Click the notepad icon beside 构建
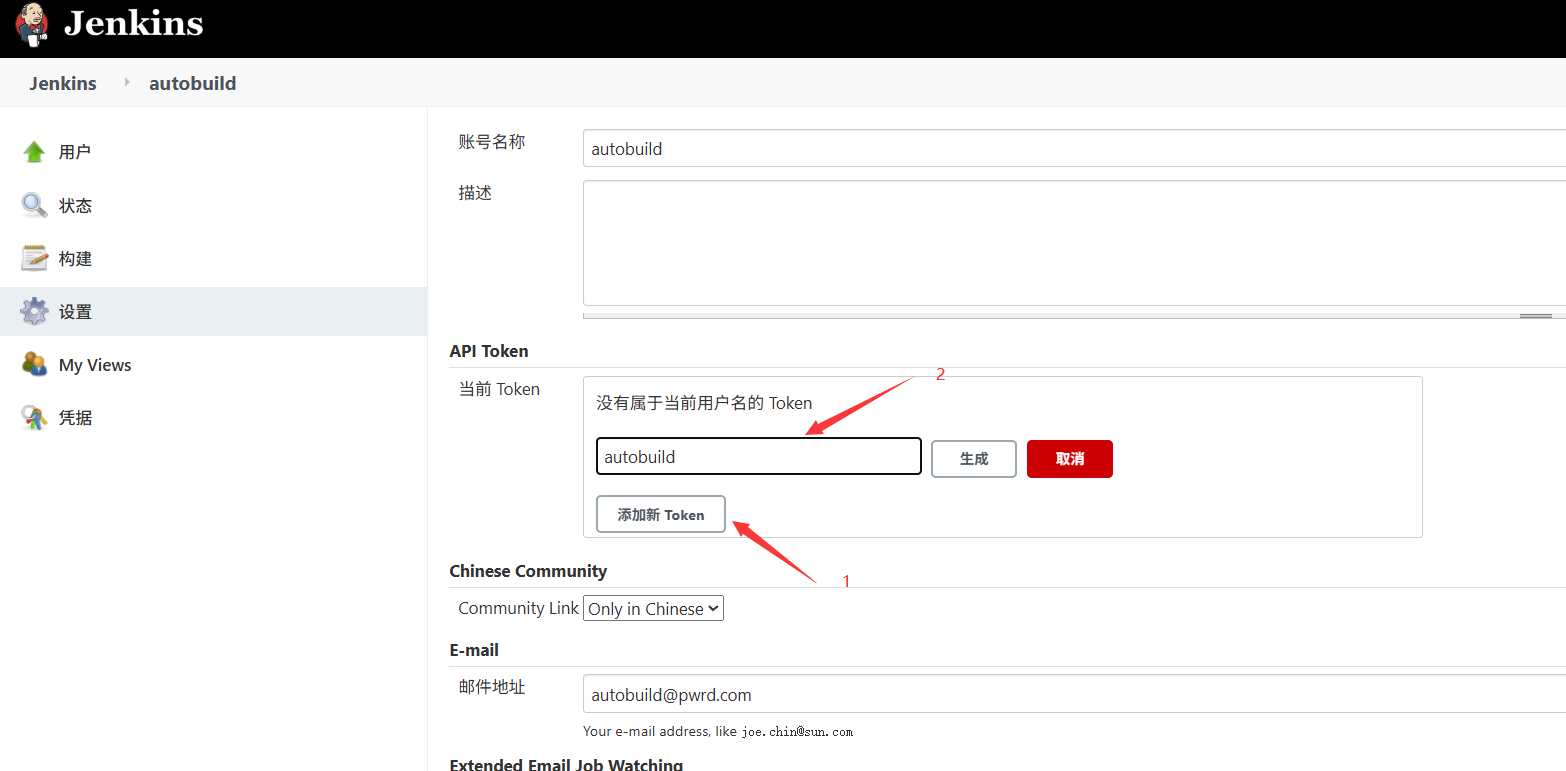Image resolution: width=1566 pixels, height=771 pixels. point(34,258)
